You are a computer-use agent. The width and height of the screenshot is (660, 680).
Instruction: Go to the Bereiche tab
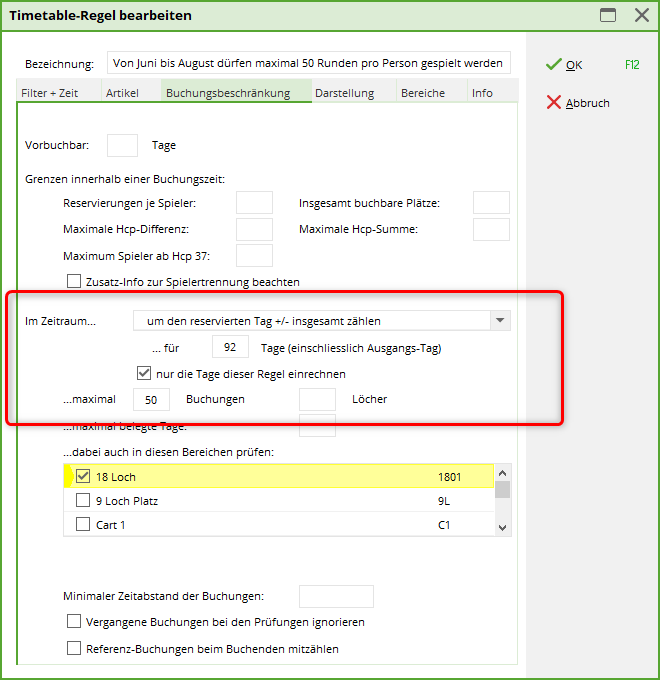(423, 93)
